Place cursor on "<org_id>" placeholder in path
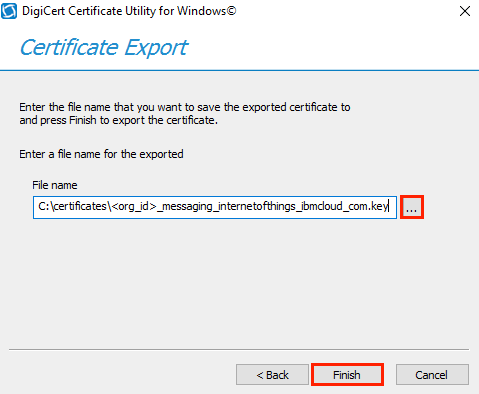Viewport: 479px width, 394px height. point(134,207)
